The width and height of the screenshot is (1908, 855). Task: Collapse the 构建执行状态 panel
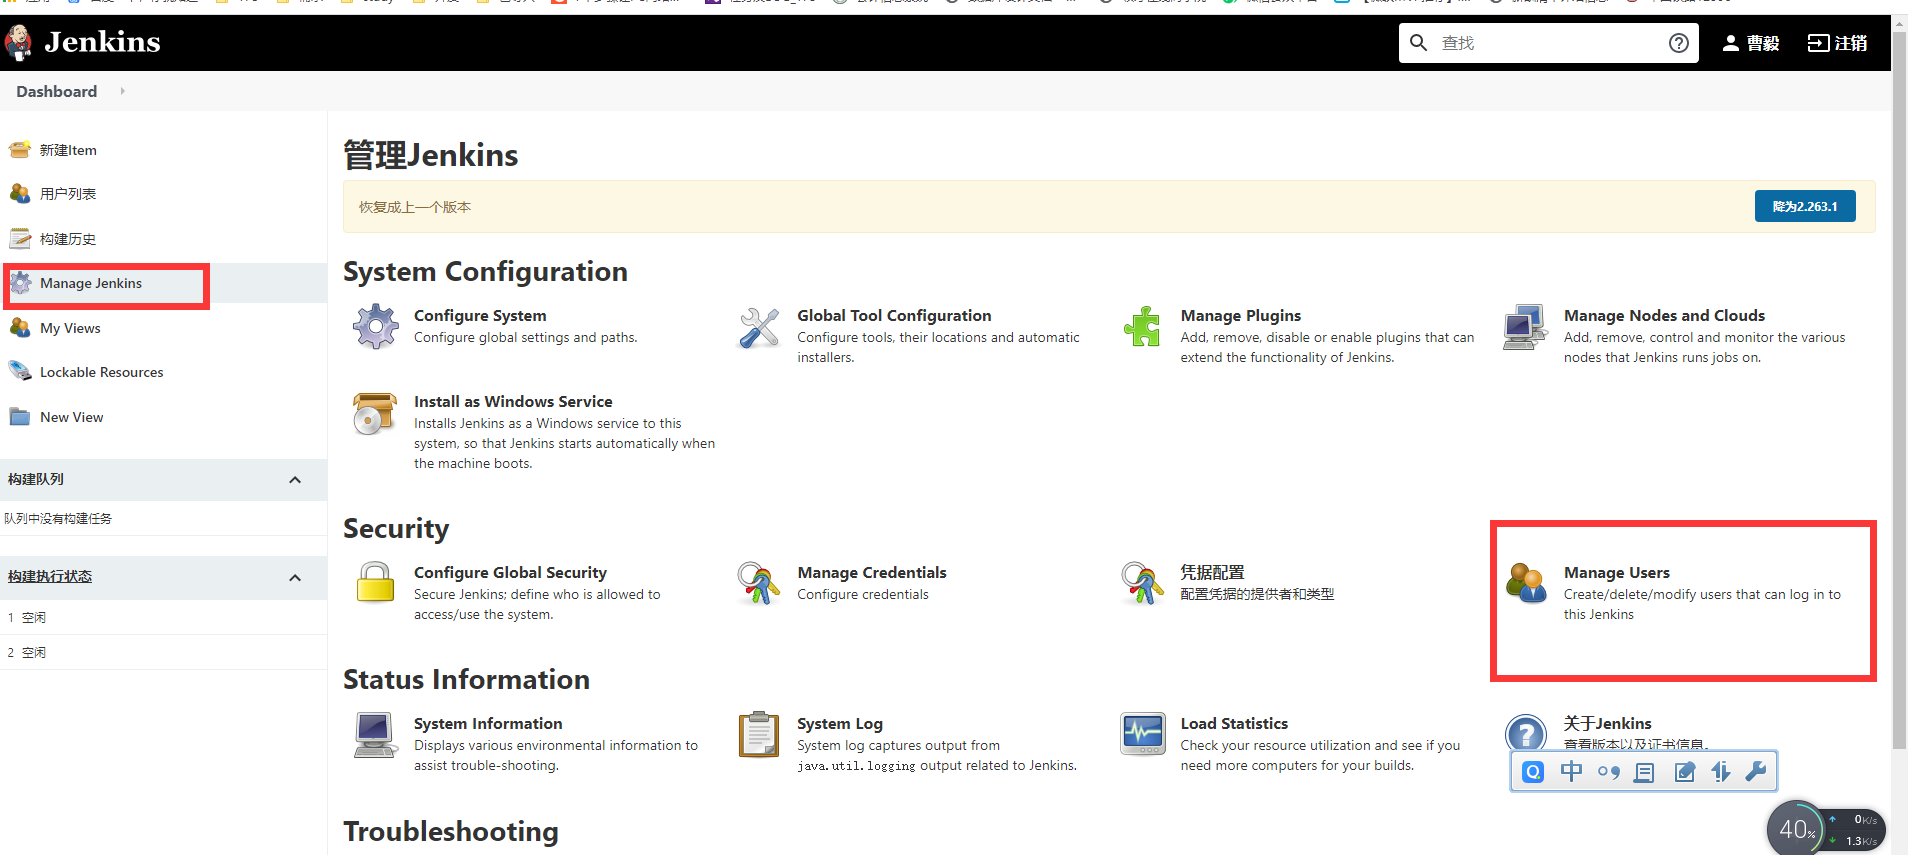295,578
